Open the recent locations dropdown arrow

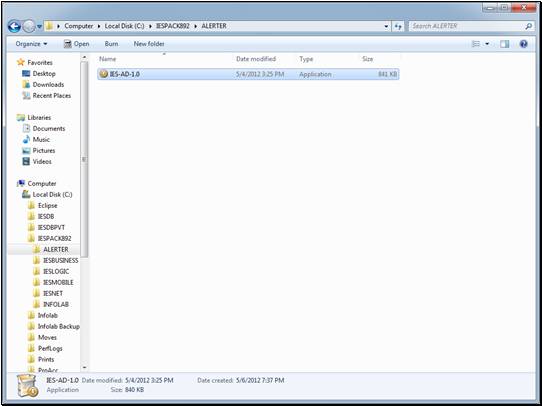(39, 27)
